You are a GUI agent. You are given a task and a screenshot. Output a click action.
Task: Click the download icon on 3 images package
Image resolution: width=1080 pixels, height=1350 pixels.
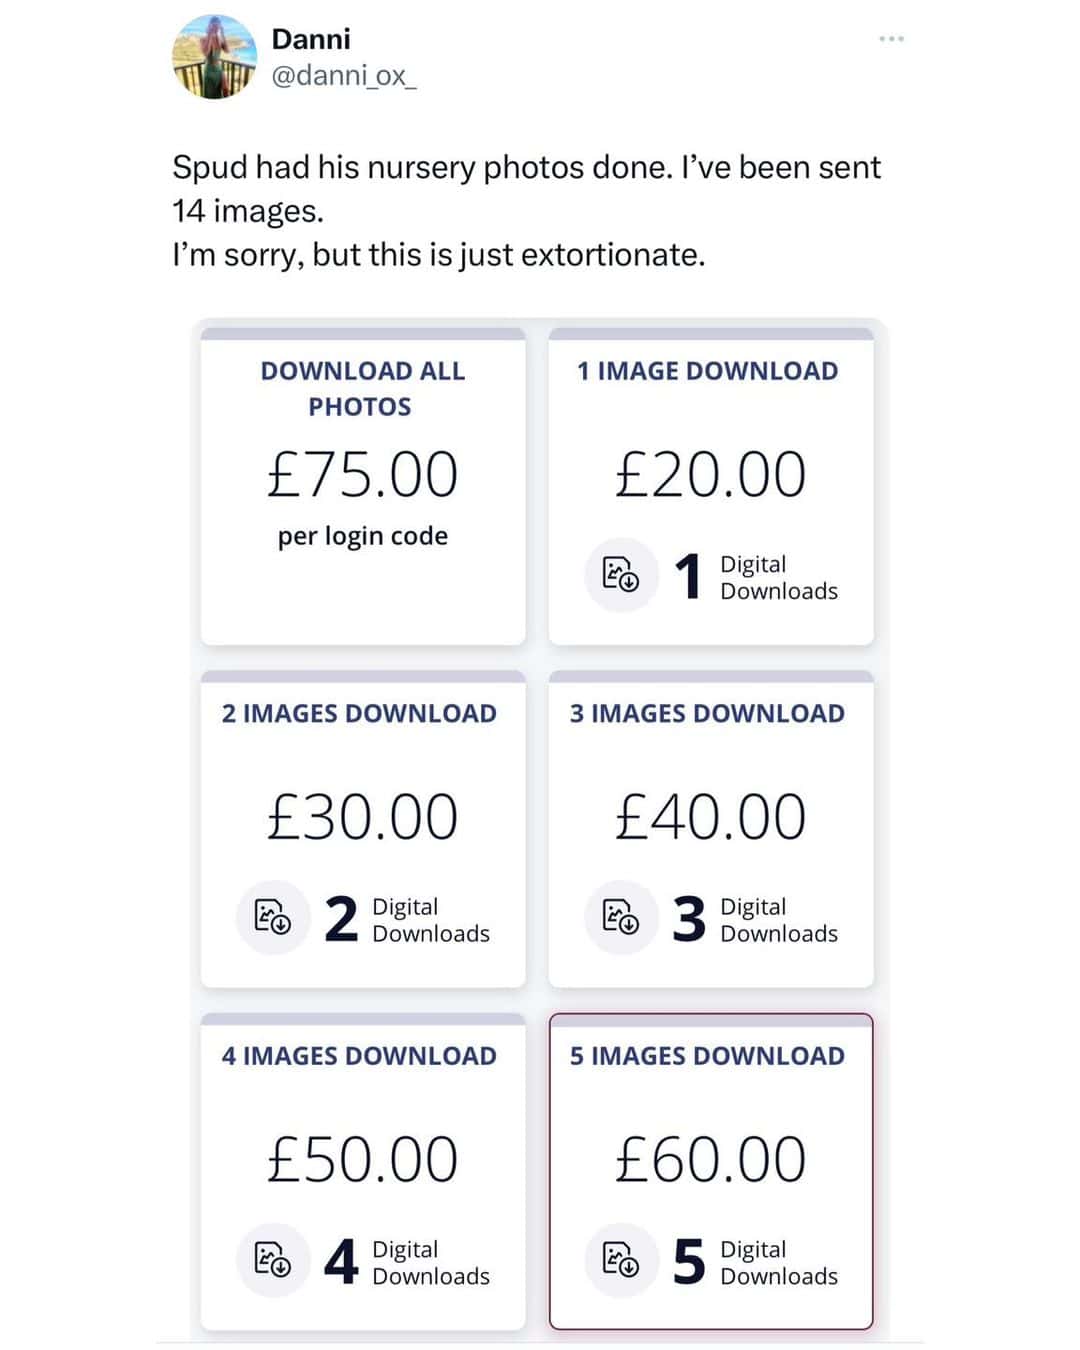(x=621, y=917)
